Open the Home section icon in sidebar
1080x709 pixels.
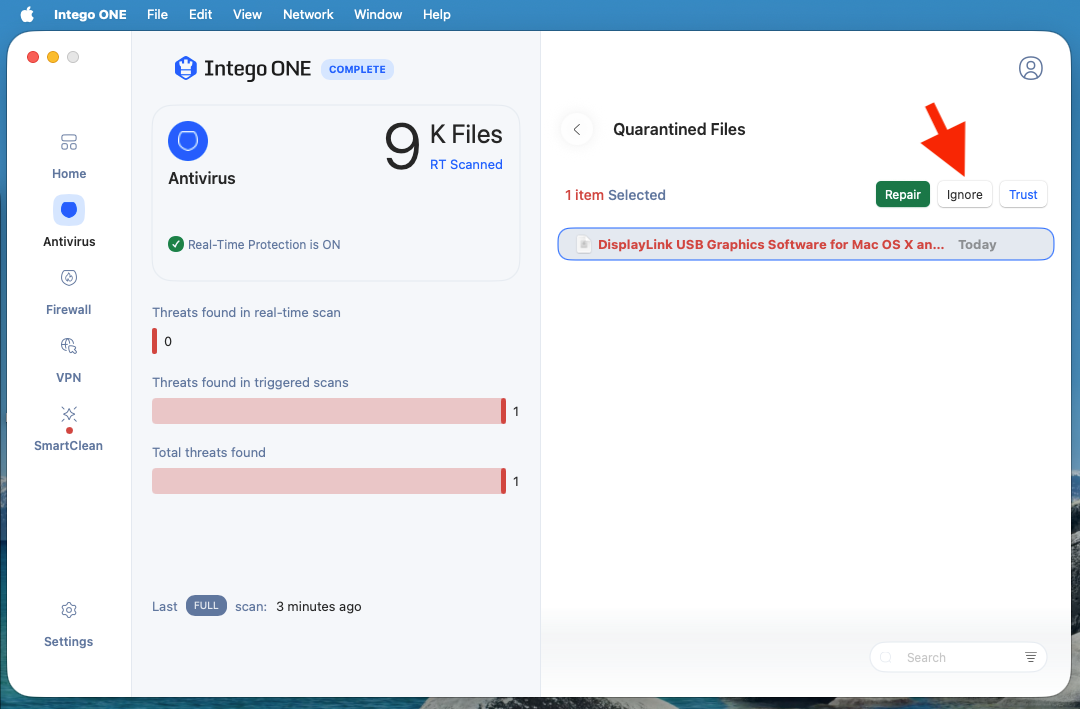[x=69, y=143]
